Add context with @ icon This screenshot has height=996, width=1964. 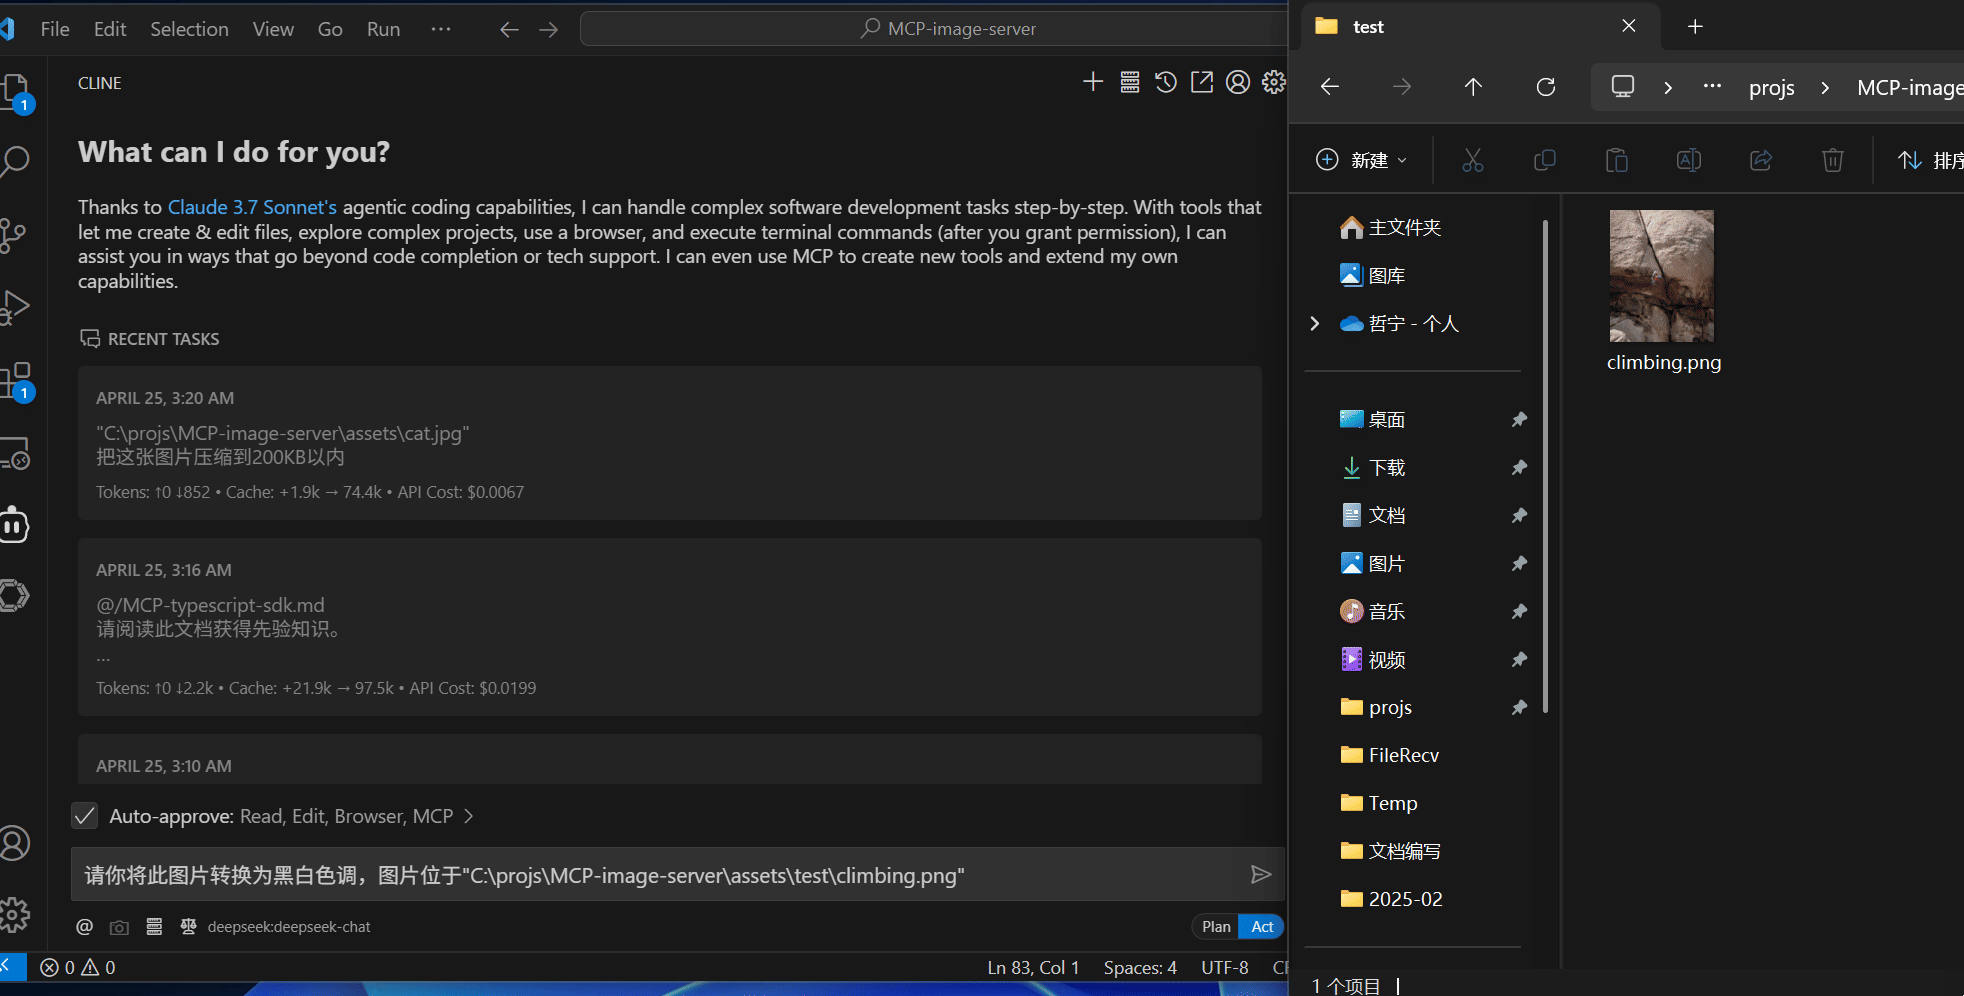(85, 927)
